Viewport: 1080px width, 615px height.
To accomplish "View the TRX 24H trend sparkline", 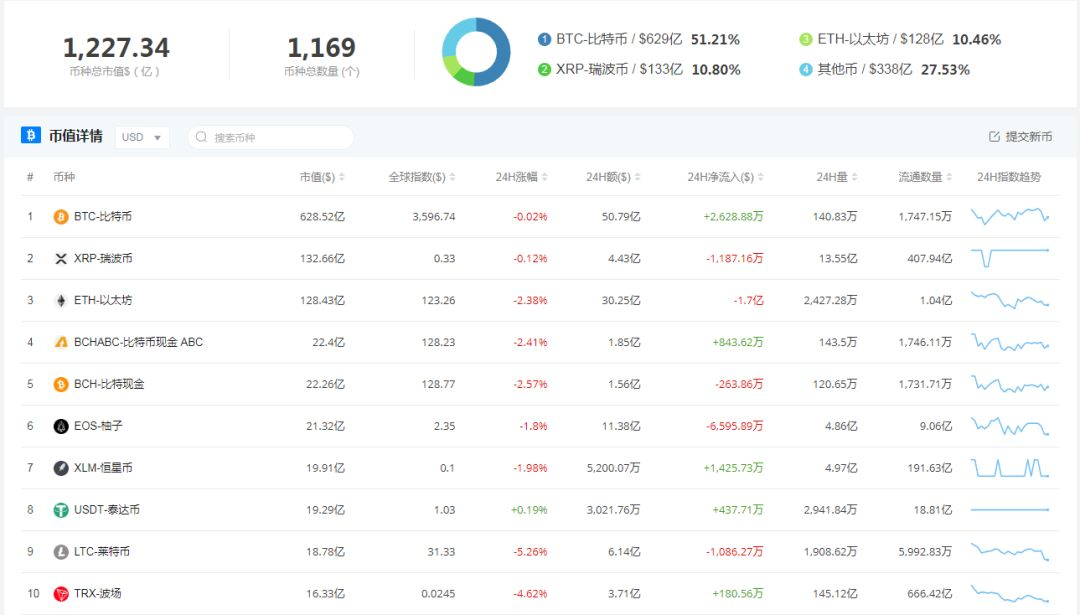I will 1010,594.
